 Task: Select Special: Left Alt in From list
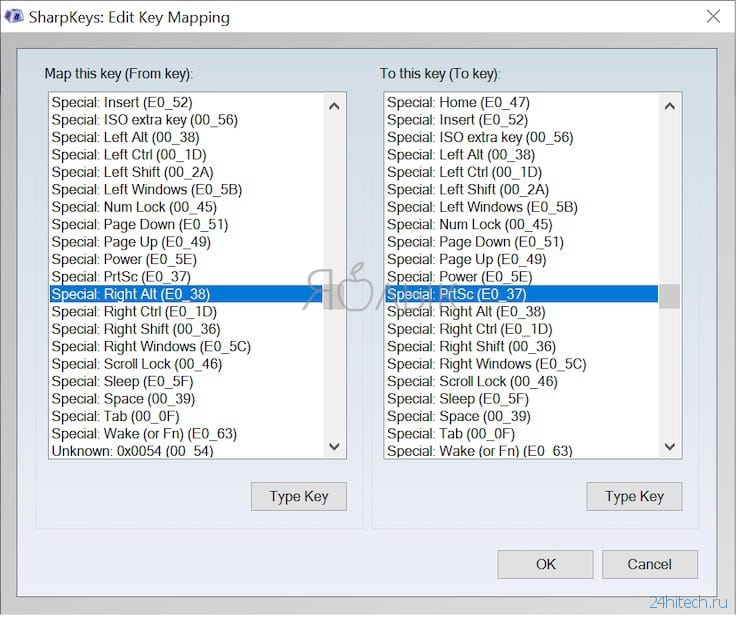point(186,137)
